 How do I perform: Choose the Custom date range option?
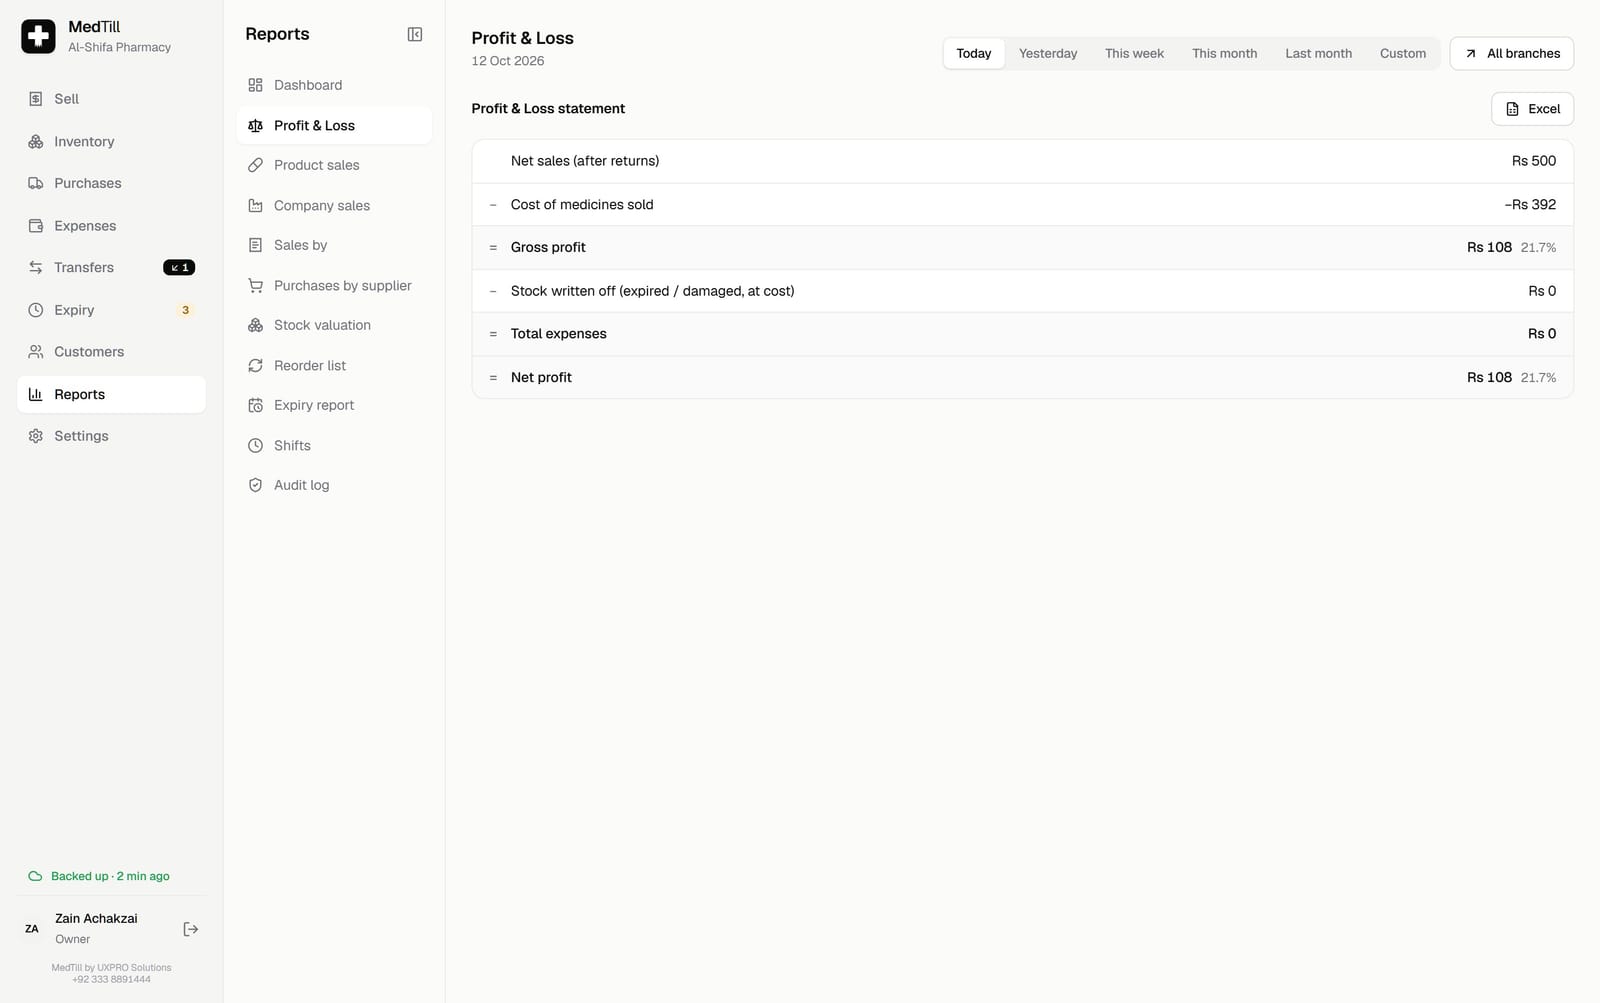pos(1402,53)
